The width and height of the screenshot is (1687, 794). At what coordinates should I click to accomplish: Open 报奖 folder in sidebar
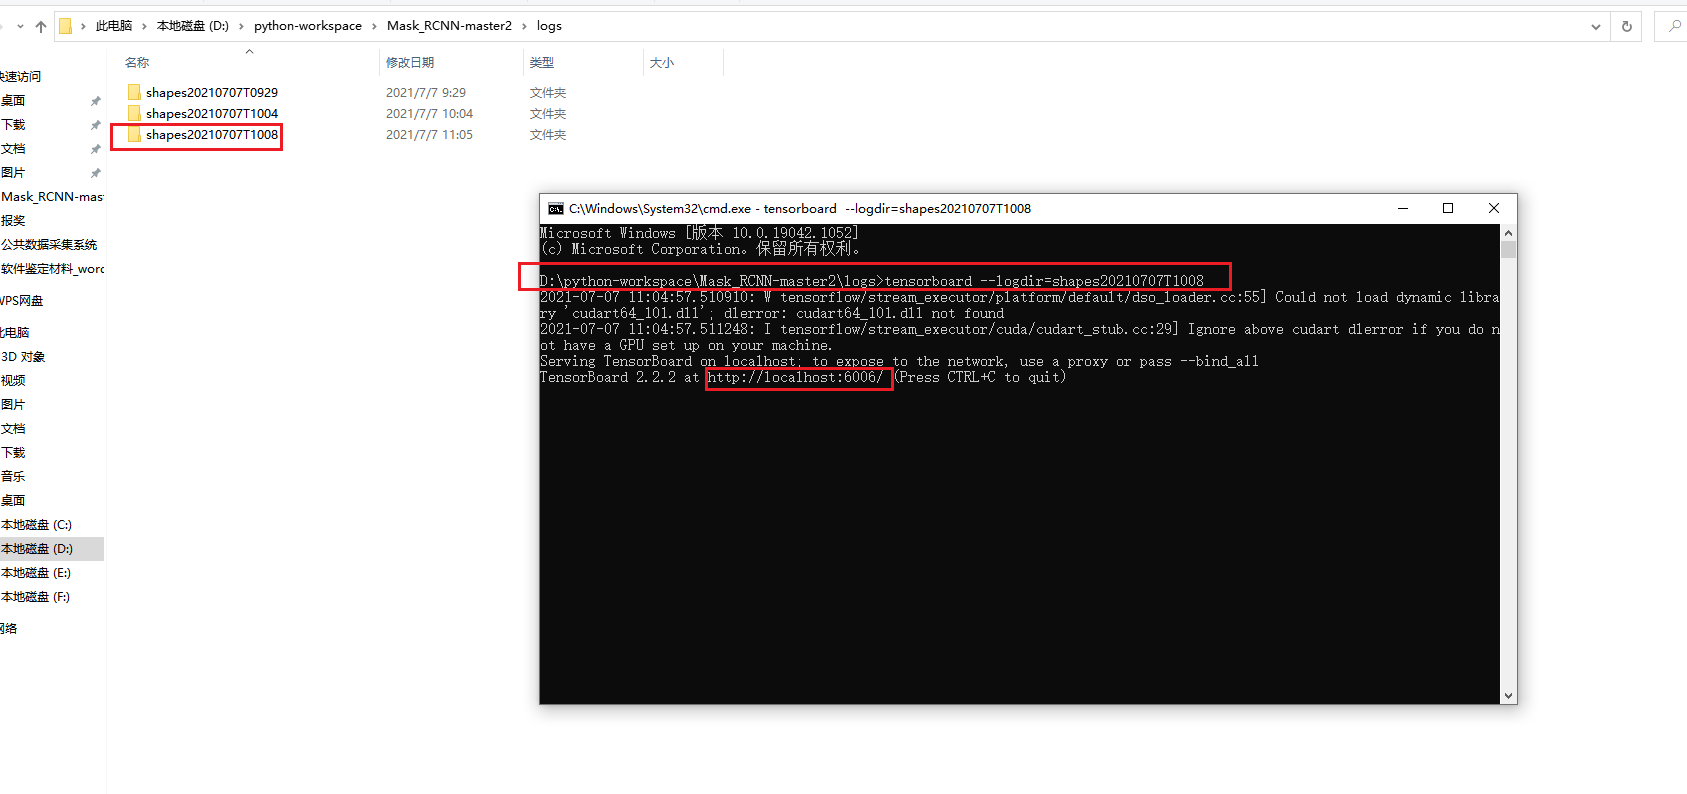pos(13,221)
